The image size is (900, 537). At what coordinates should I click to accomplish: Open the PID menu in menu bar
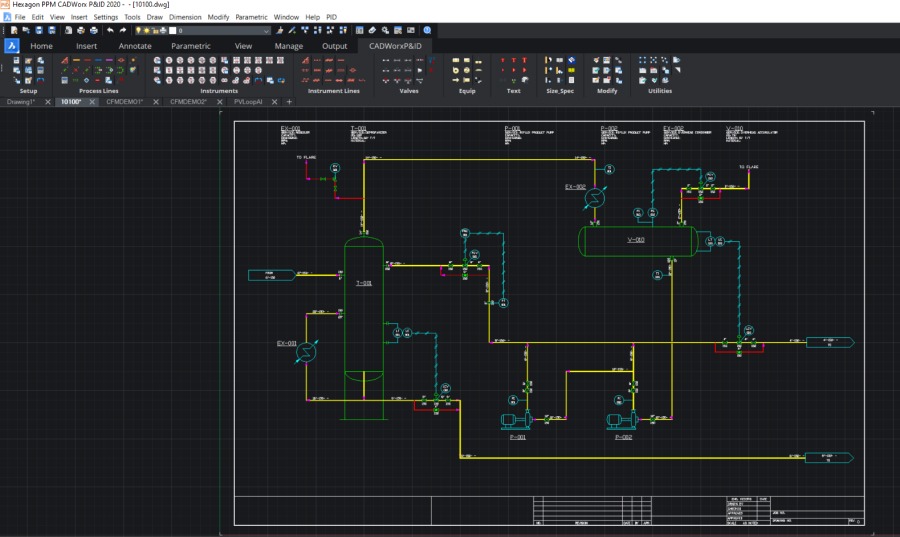[x=332, y=17]
